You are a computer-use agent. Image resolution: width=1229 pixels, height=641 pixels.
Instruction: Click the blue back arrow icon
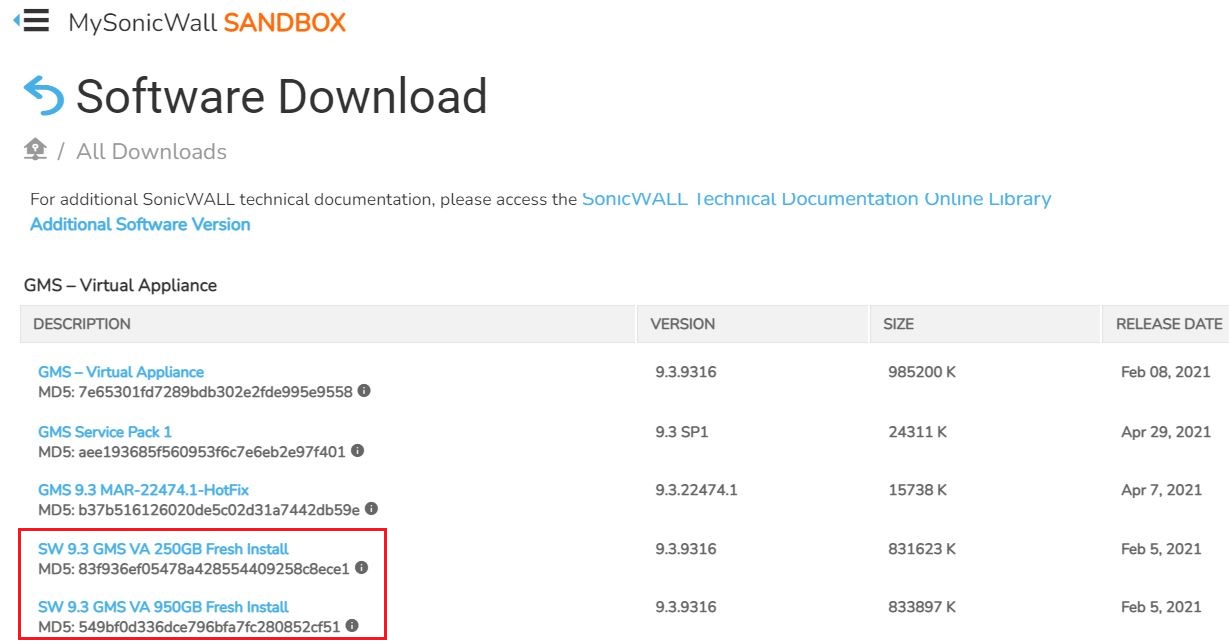click(43, 96)
